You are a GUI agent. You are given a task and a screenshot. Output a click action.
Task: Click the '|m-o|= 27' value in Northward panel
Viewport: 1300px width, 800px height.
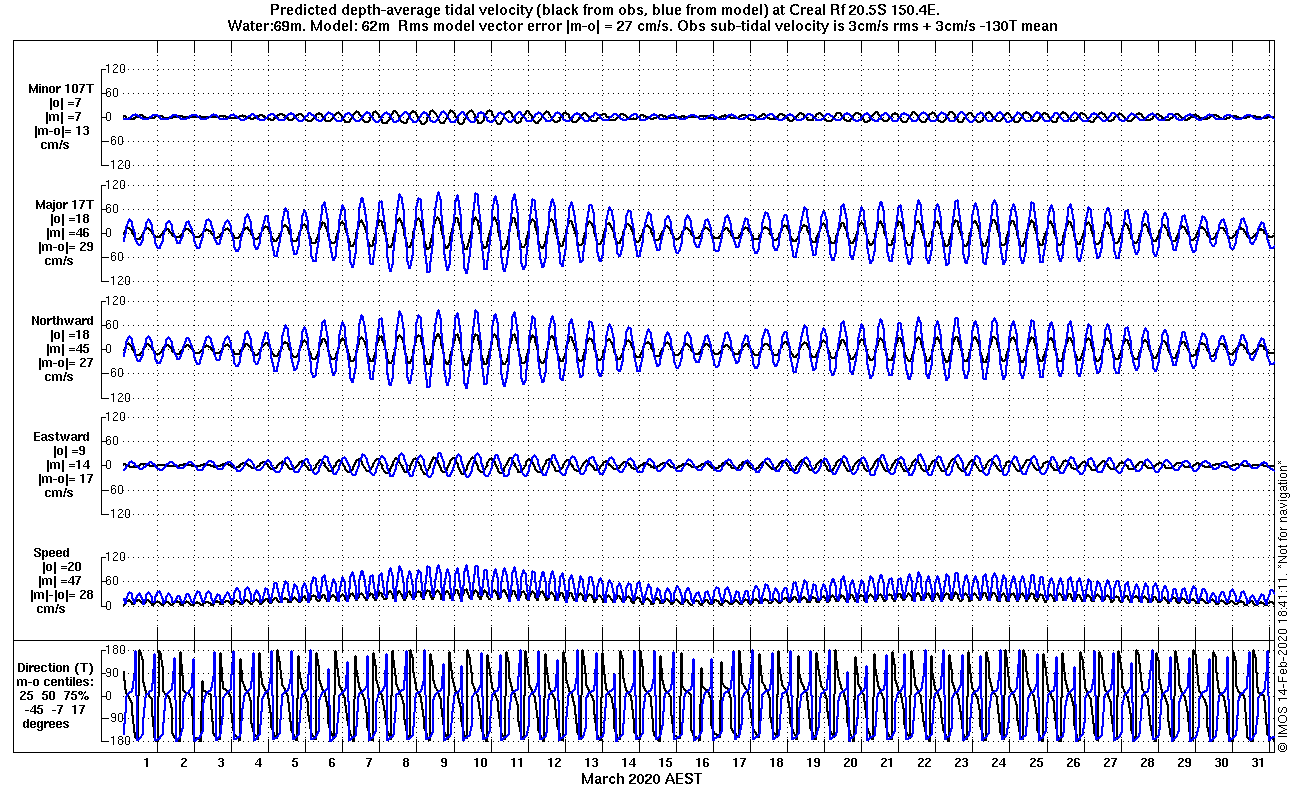coord(64,363)
